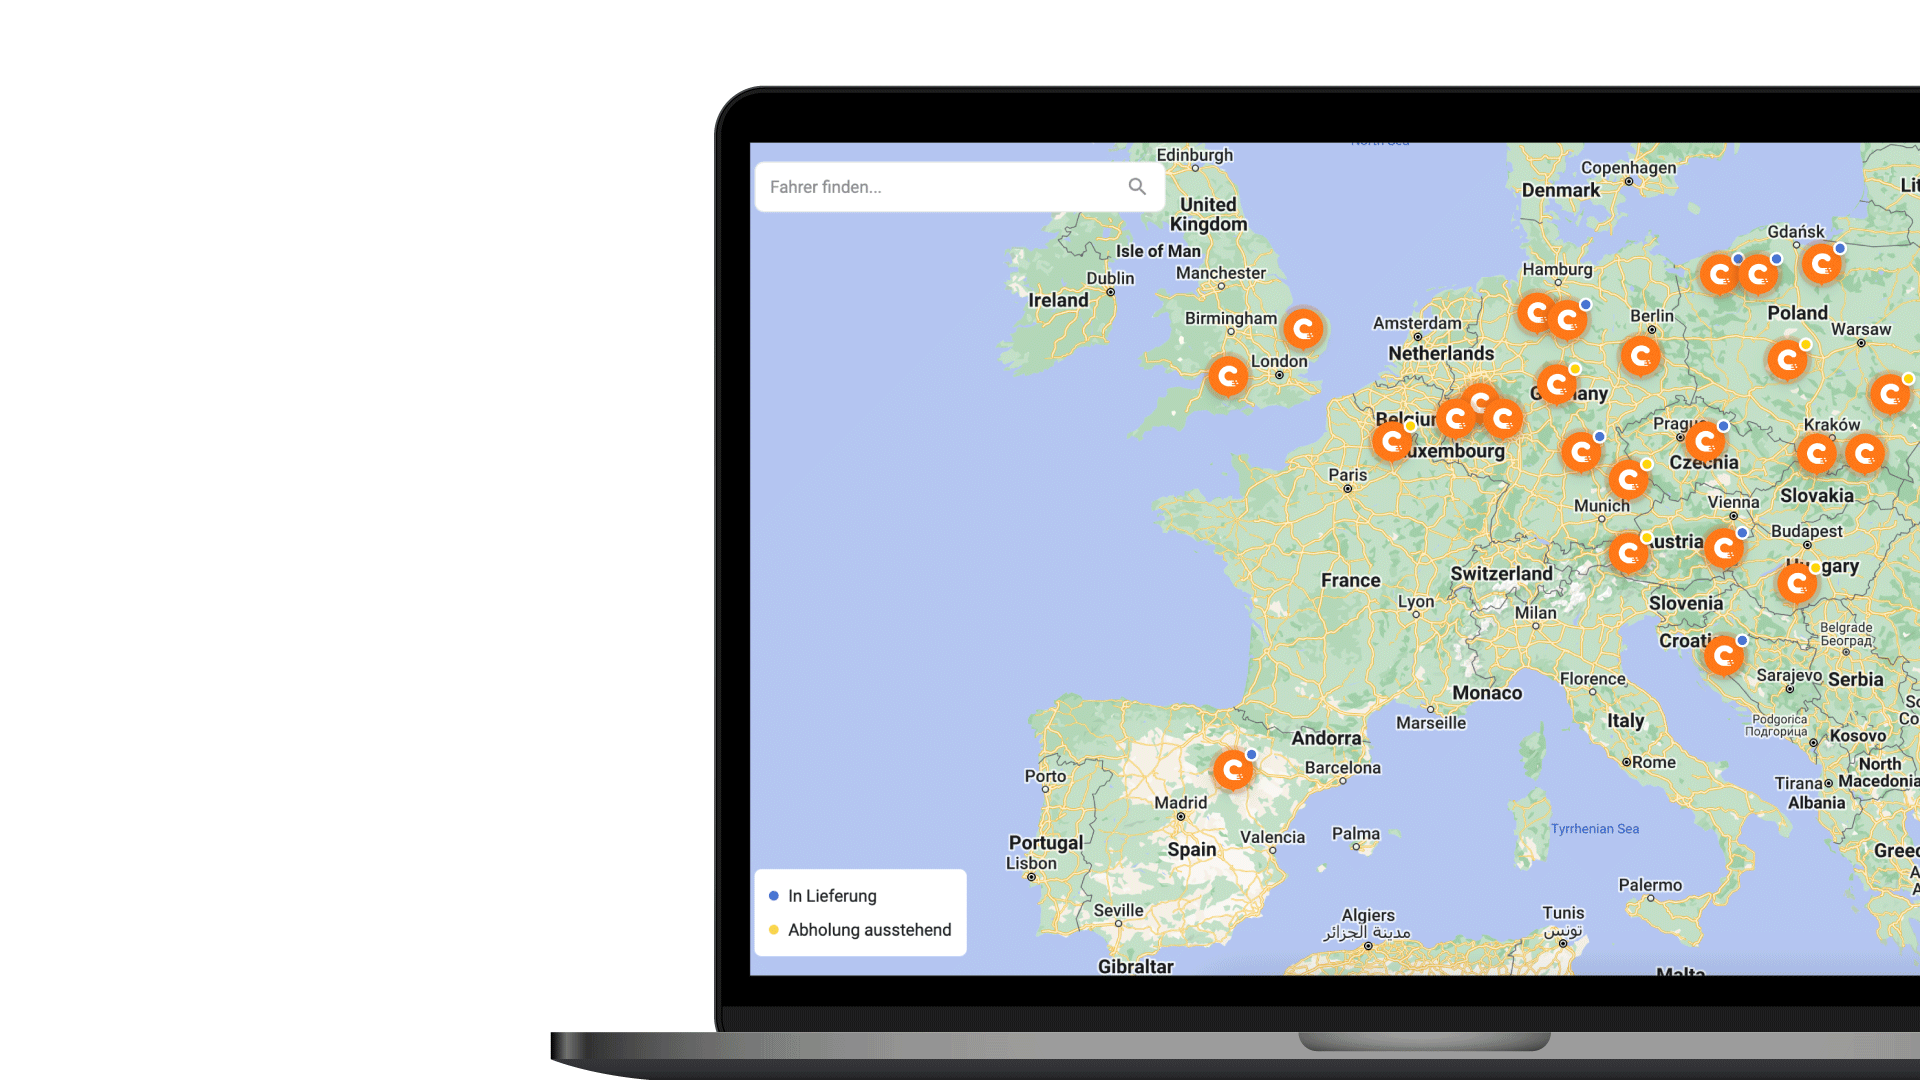
Task: Click the "Barcelona" city label
Action: tap(1342, 768)
